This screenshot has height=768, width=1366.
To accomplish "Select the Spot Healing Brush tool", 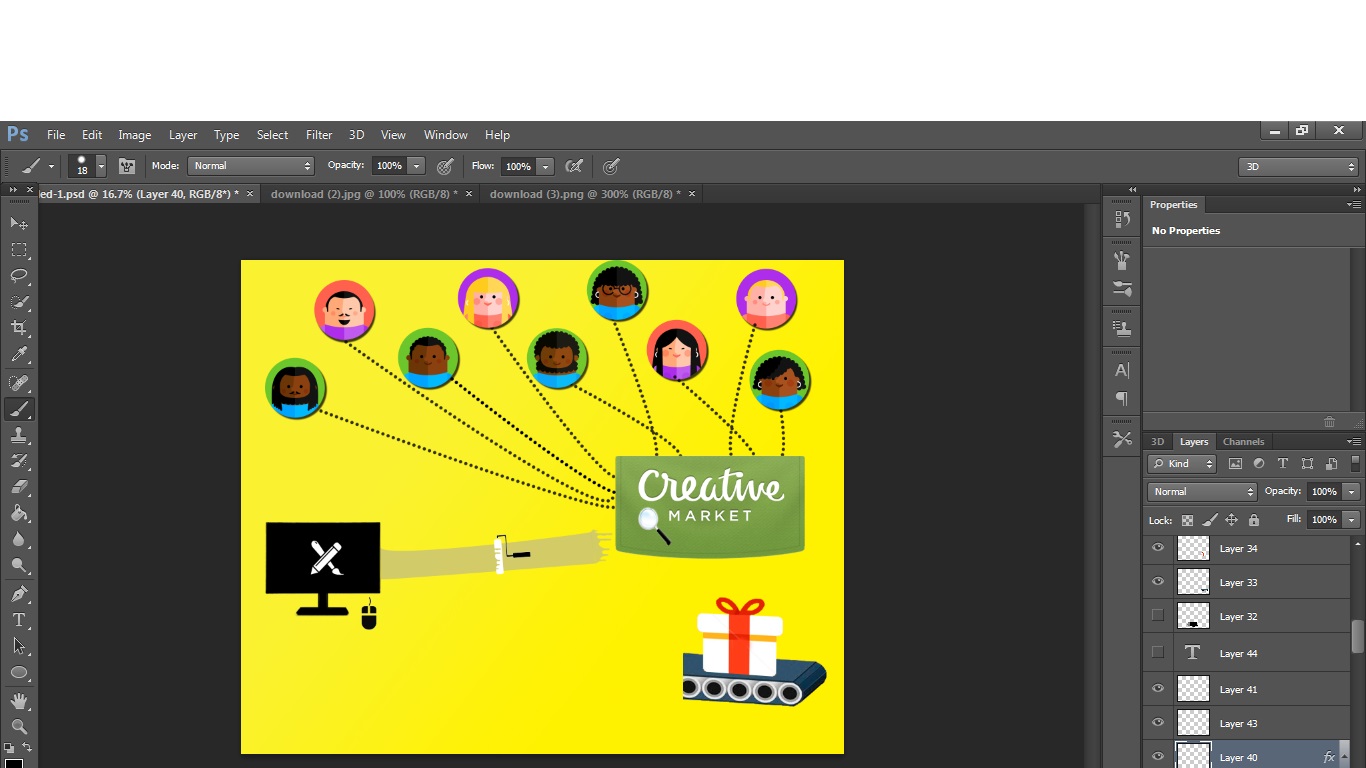I will (19, 383).
